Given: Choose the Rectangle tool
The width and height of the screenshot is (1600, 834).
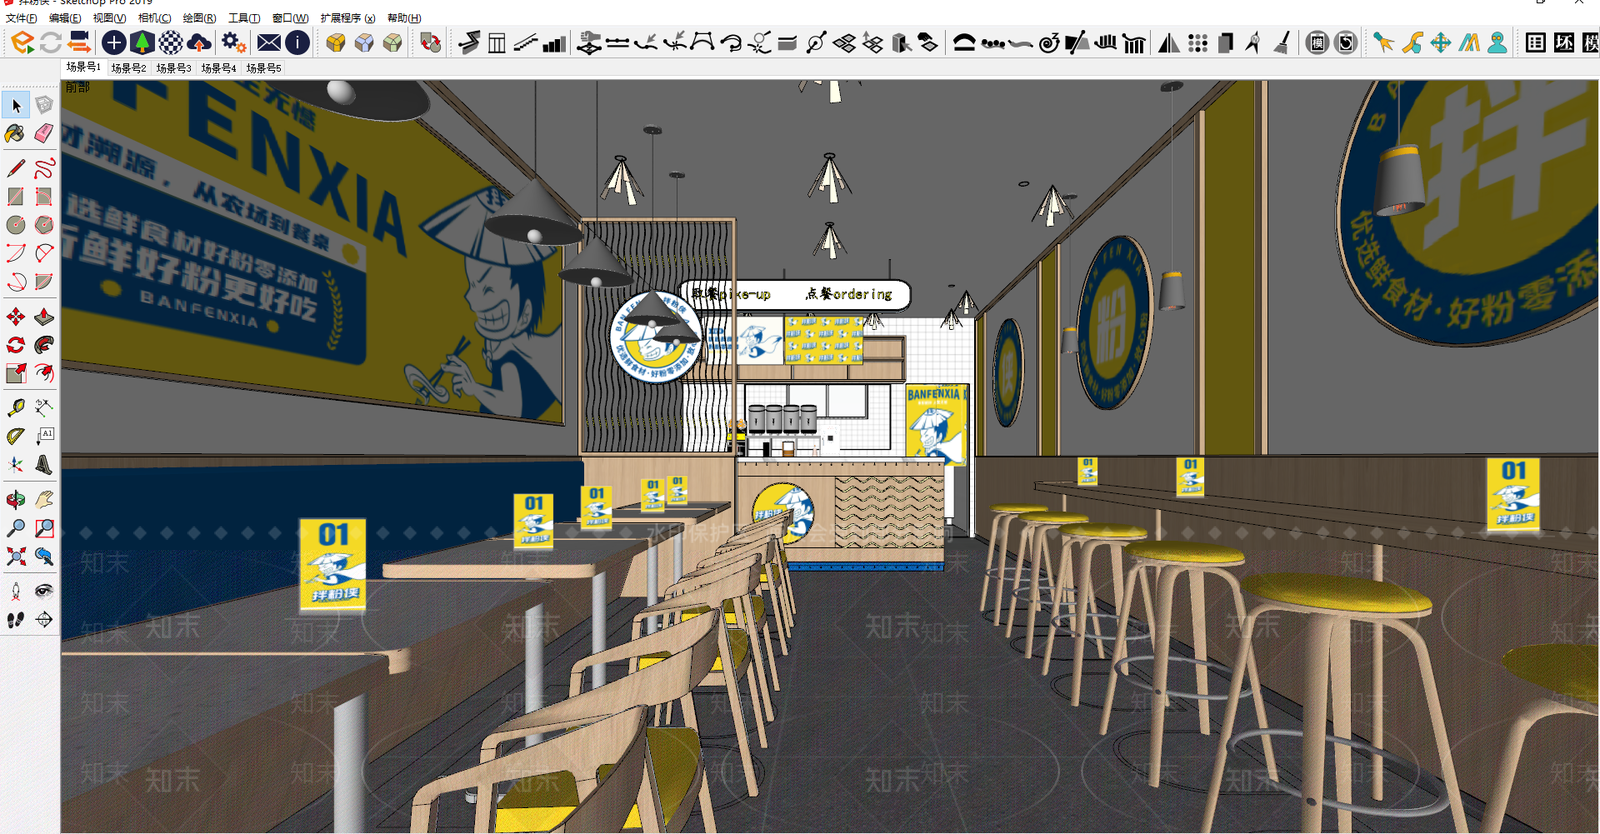Looking at the screenshot, I should coord(16,197).
